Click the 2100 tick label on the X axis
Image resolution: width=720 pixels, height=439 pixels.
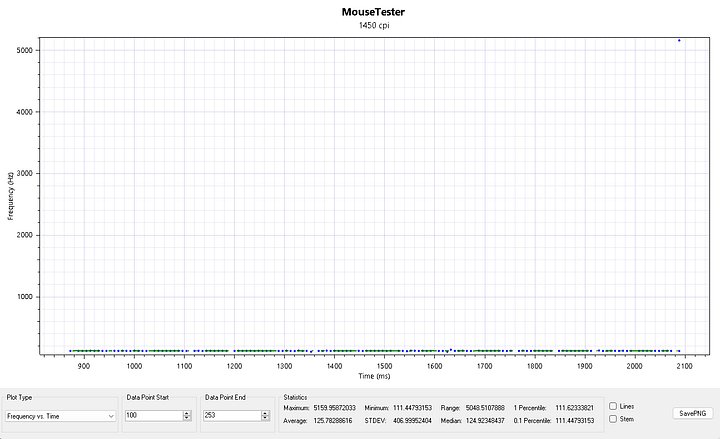(x=684, y=366)
